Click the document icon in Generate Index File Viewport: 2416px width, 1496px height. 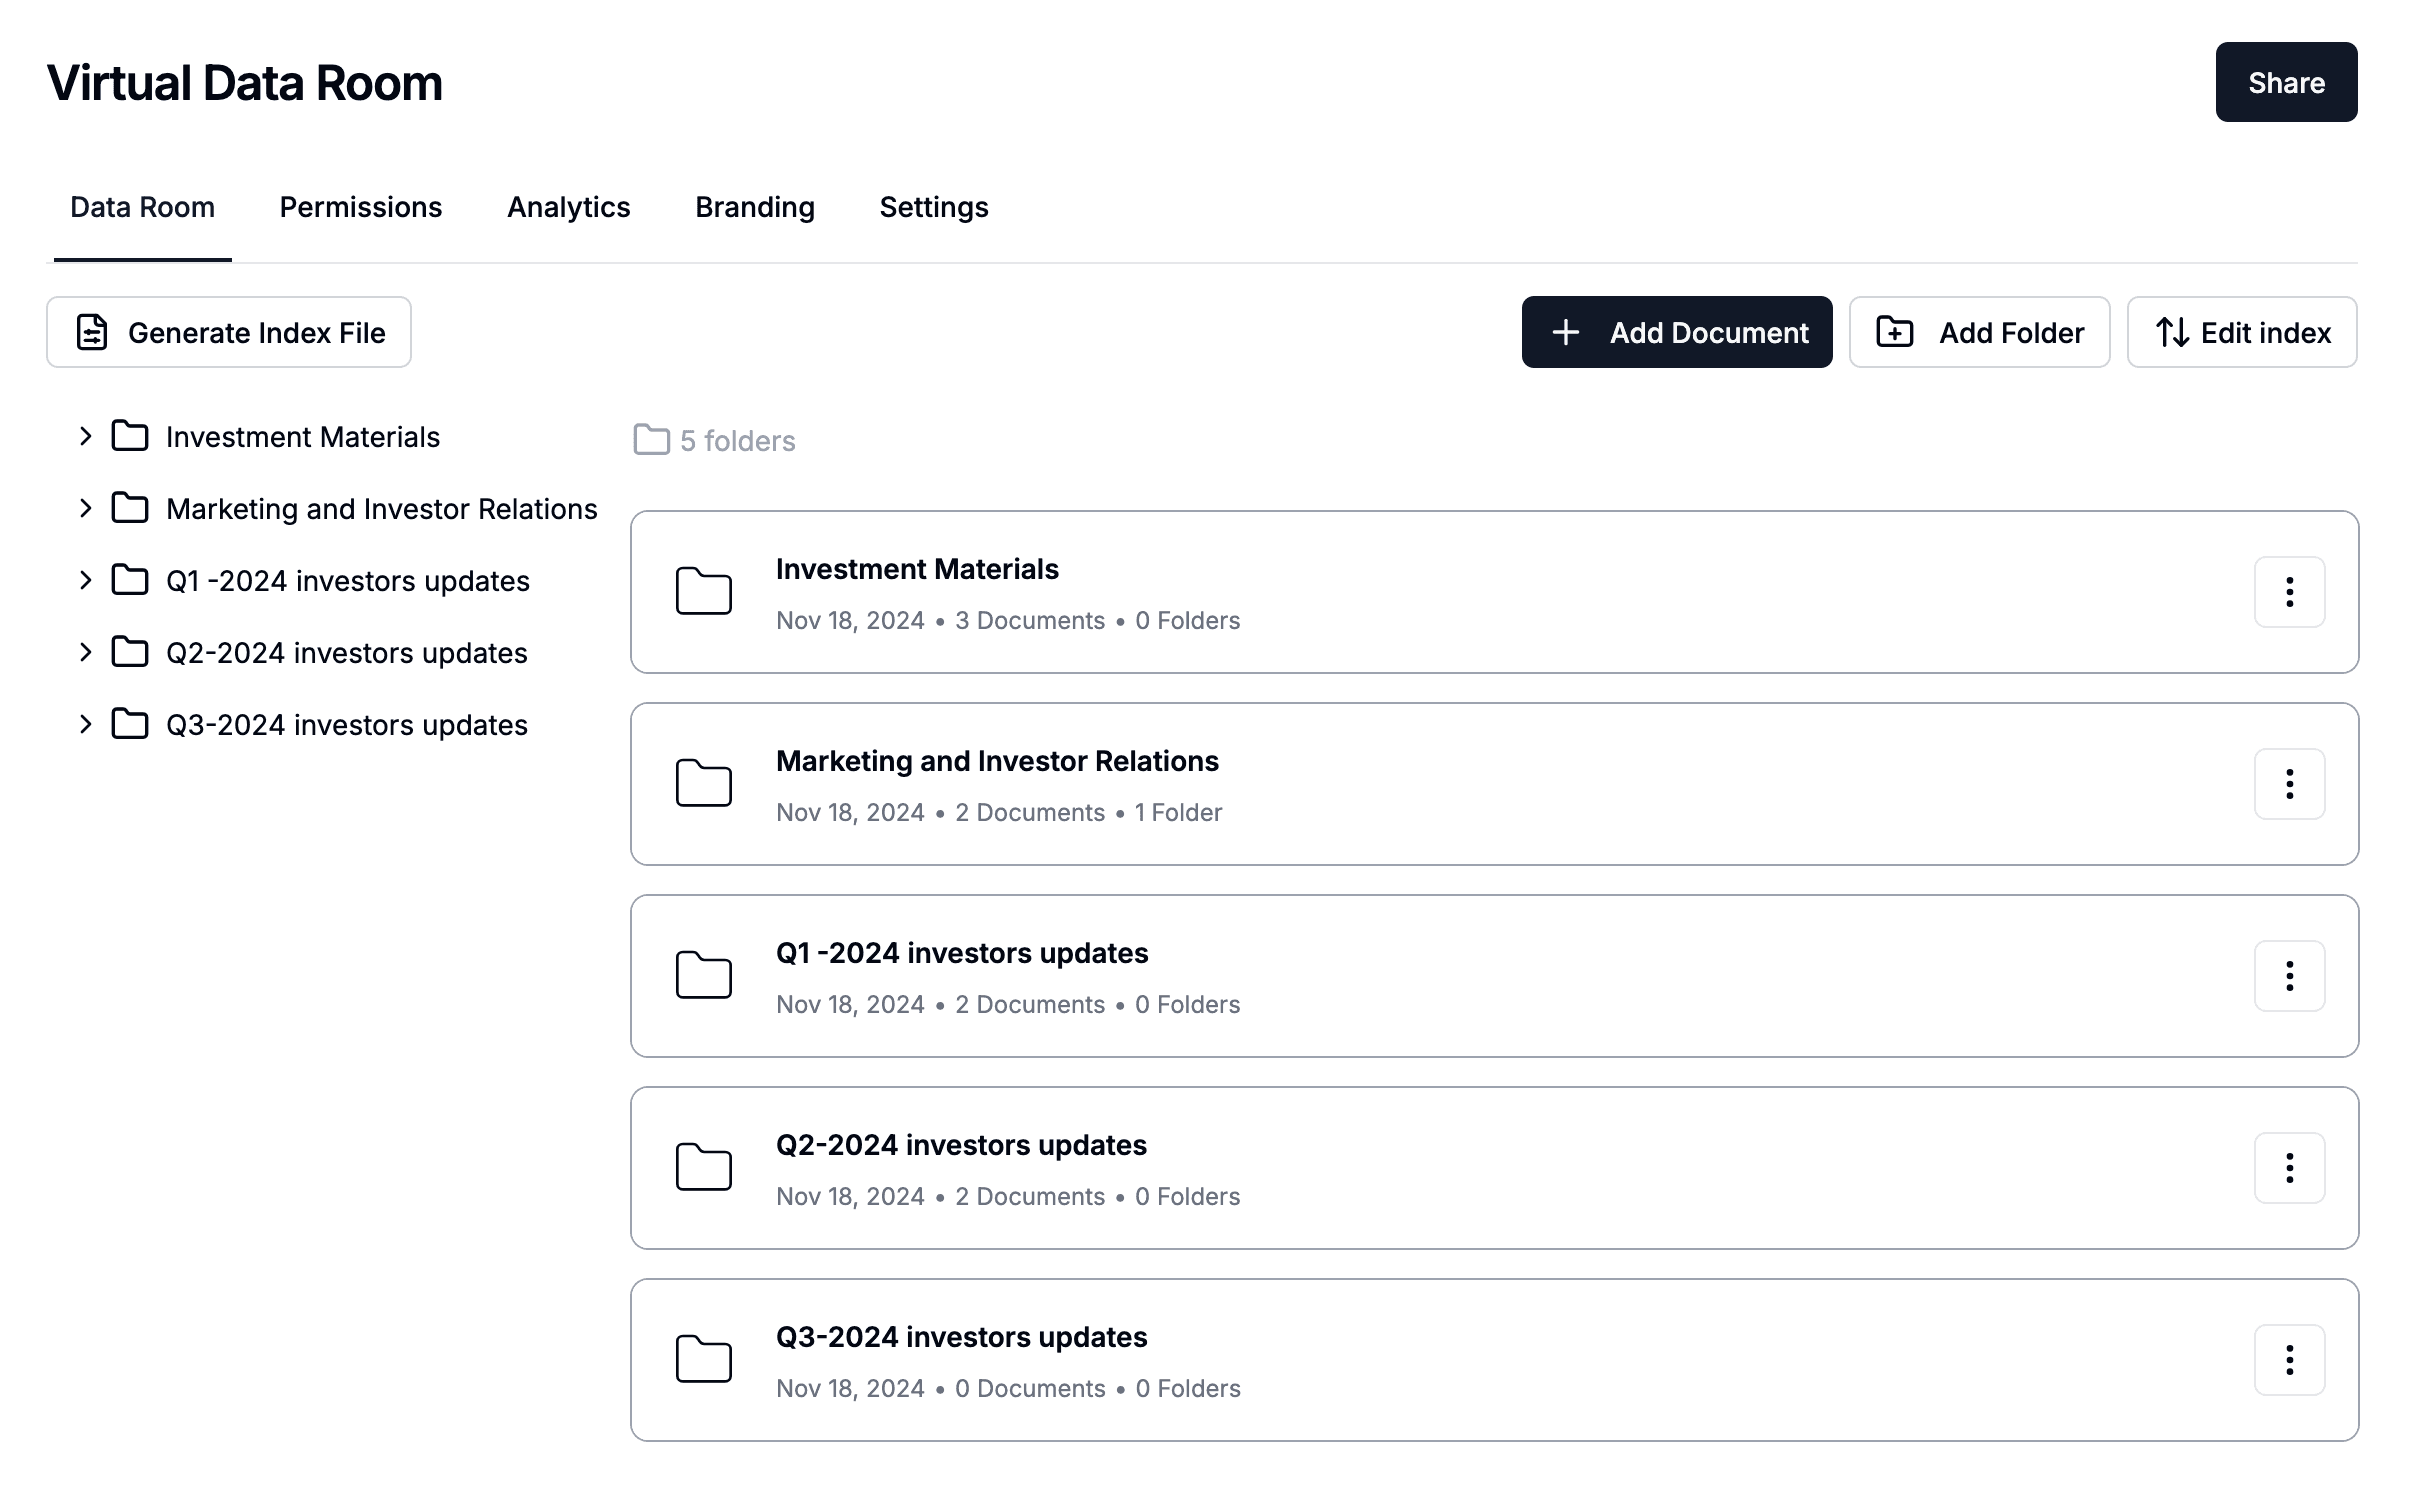coord(92,332)
